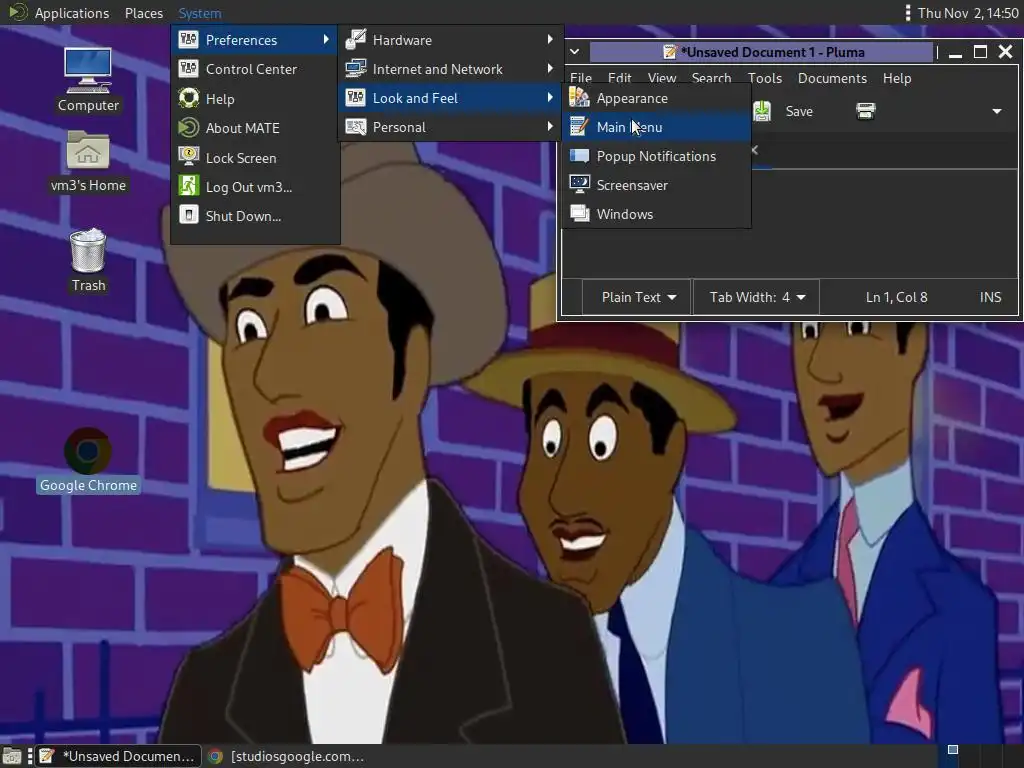Open the Help menu in Pluma
This screenshot has height=768, width=1024.
click(x=897, y=78)
